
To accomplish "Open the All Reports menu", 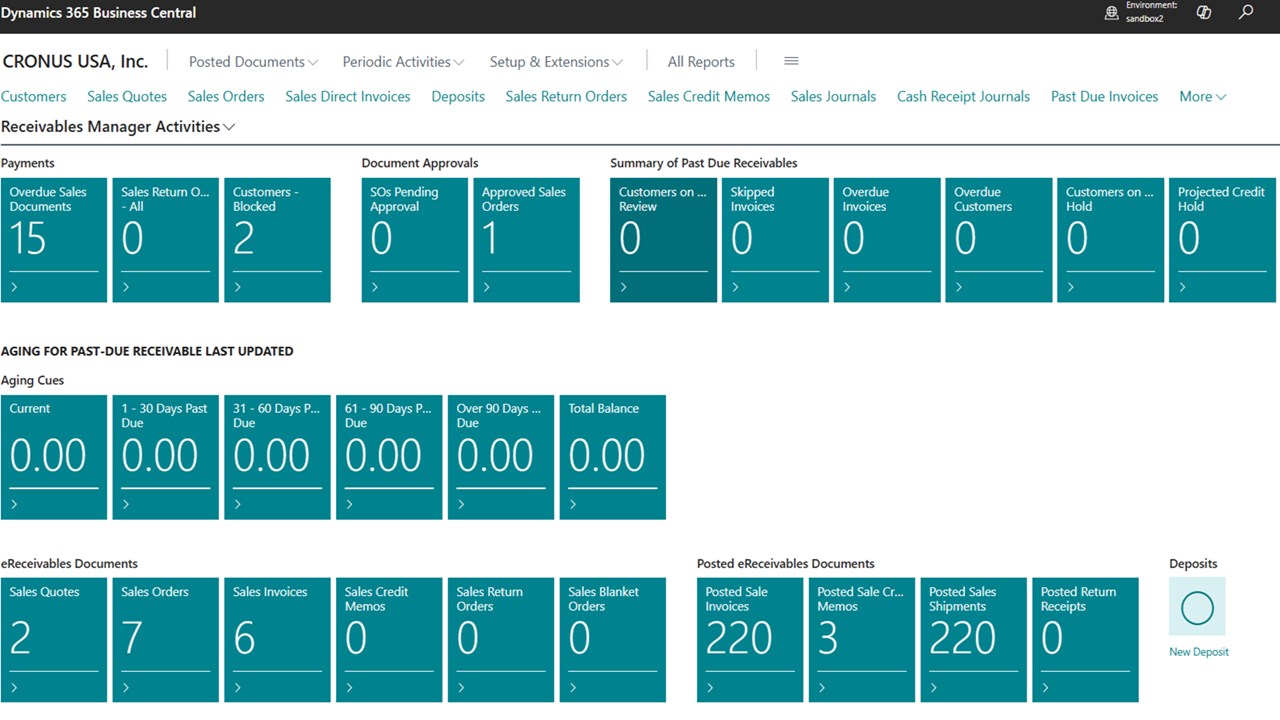I will click(x=701, y=62).
